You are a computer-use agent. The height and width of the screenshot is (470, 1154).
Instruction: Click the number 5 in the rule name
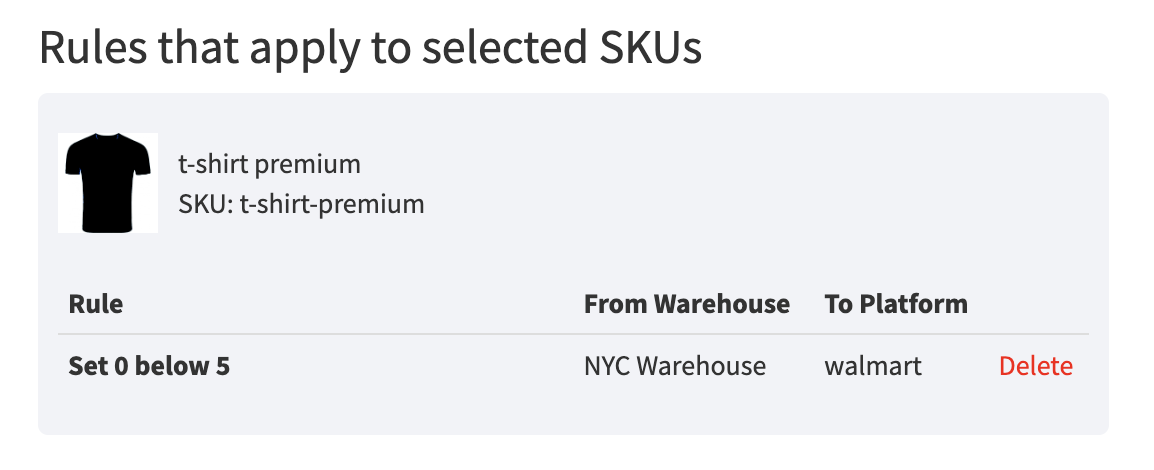coord(223,366)
